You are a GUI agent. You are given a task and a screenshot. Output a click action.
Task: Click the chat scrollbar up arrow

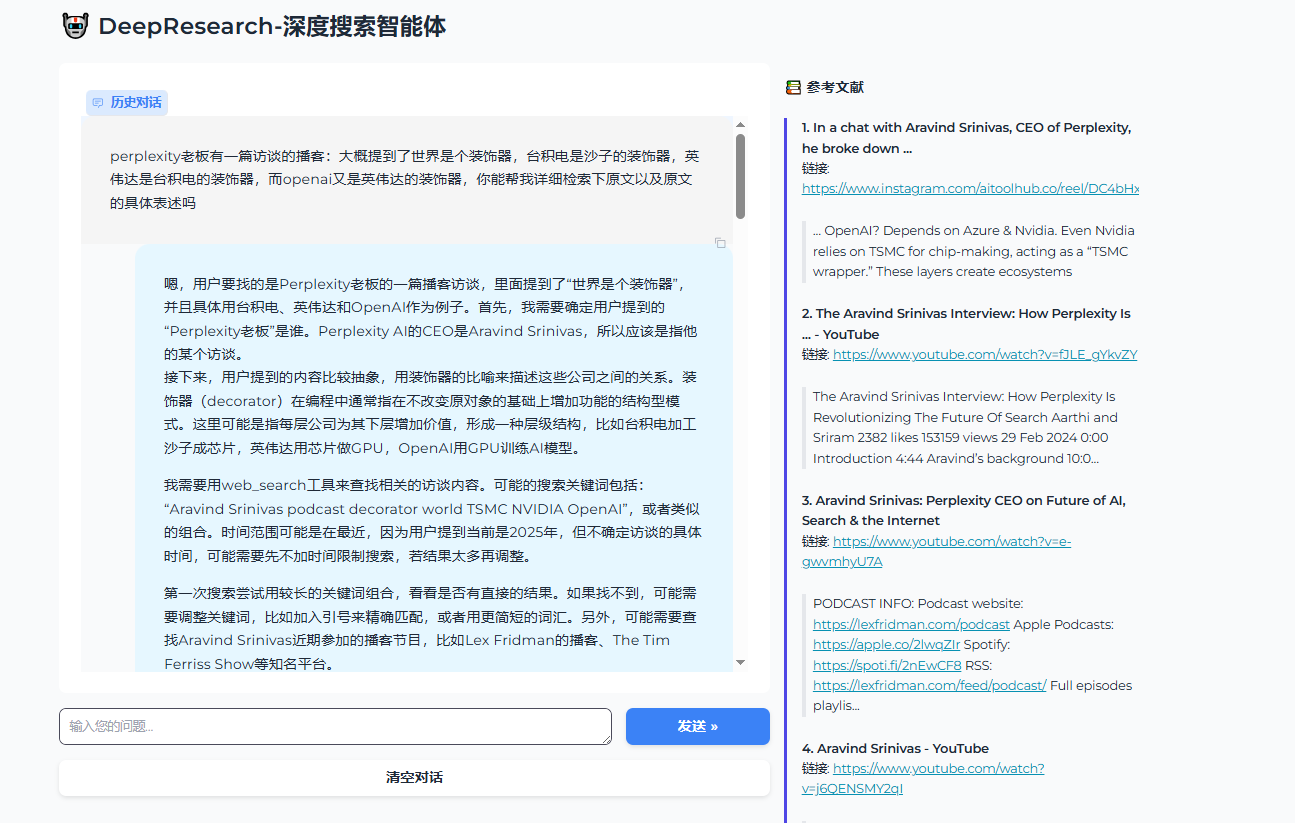coord(740,125)
